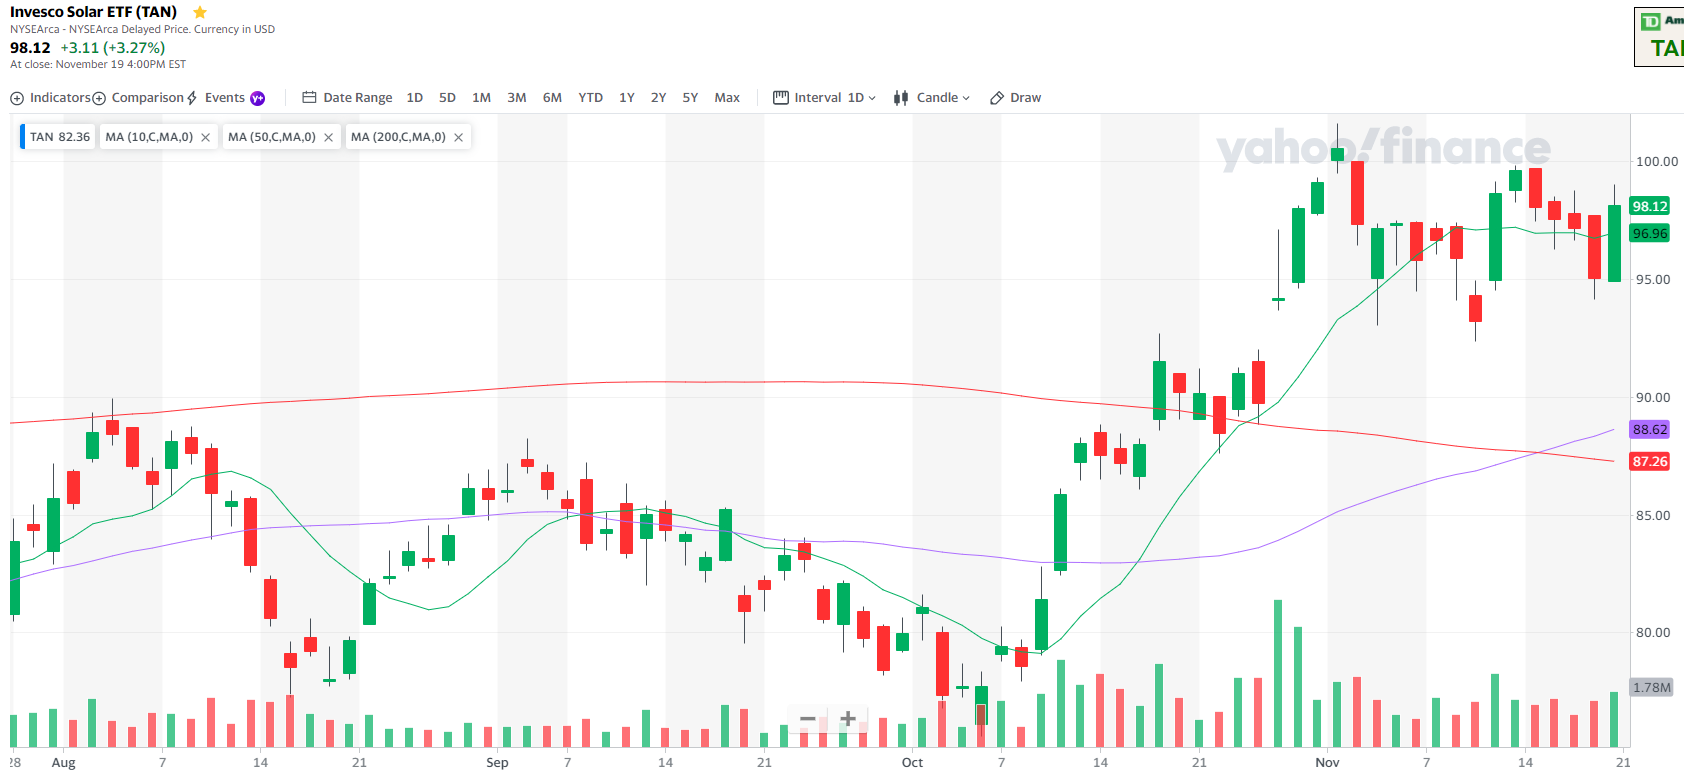Open the Interval 1D dropdown

point(825,98)
